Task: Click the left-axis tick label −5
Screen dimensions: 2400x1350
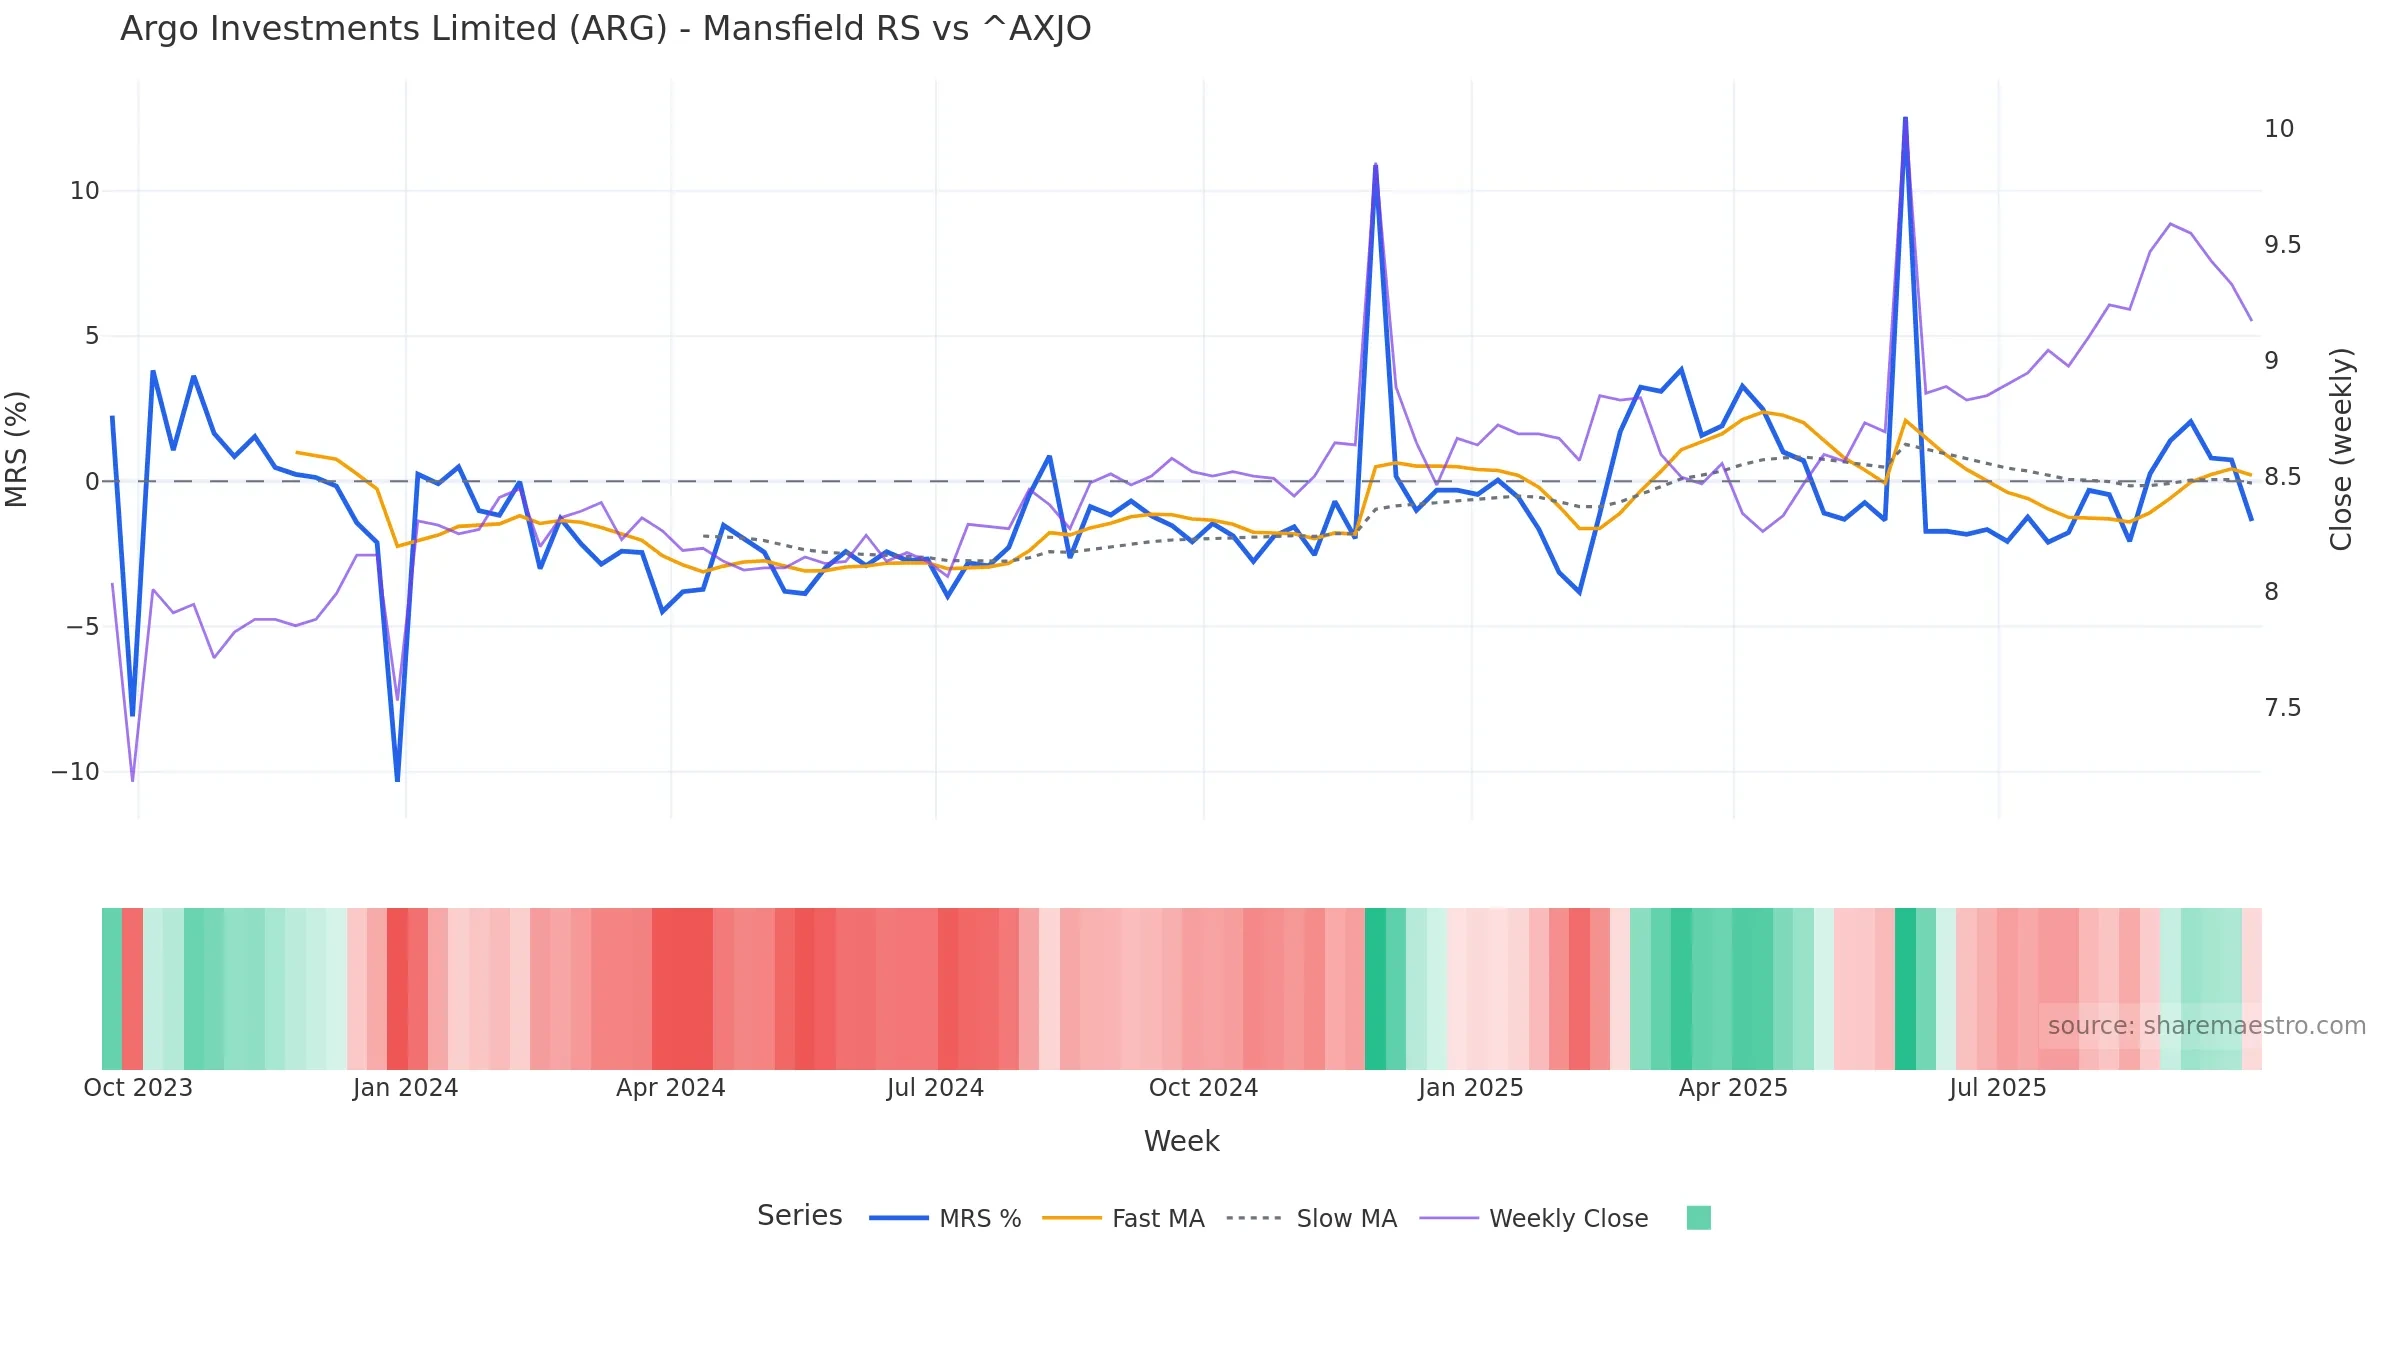Action: pyautogui.click(x=83, y=627)
